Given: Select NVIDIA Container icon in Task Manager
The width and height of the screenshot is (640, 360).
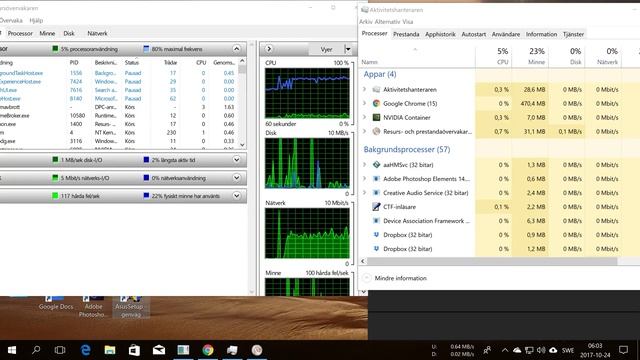Looking at the screenshot, I should pyautogui.click(x=376, y=118).
